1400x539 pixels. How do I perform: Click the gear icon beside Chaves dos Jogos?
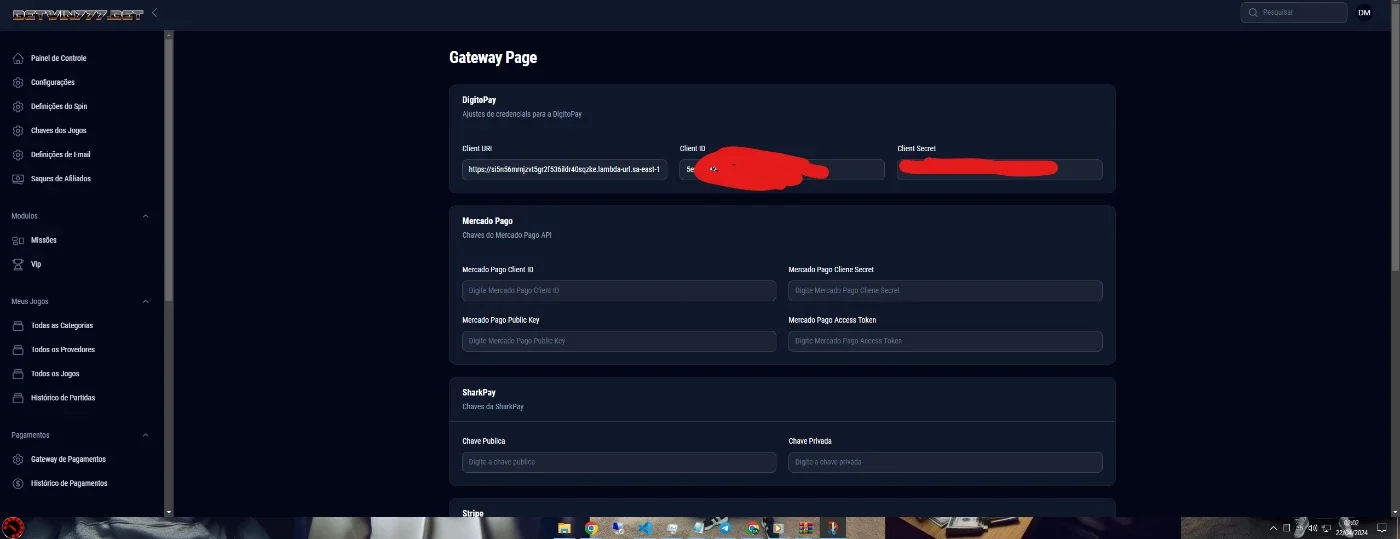(18, 130)
